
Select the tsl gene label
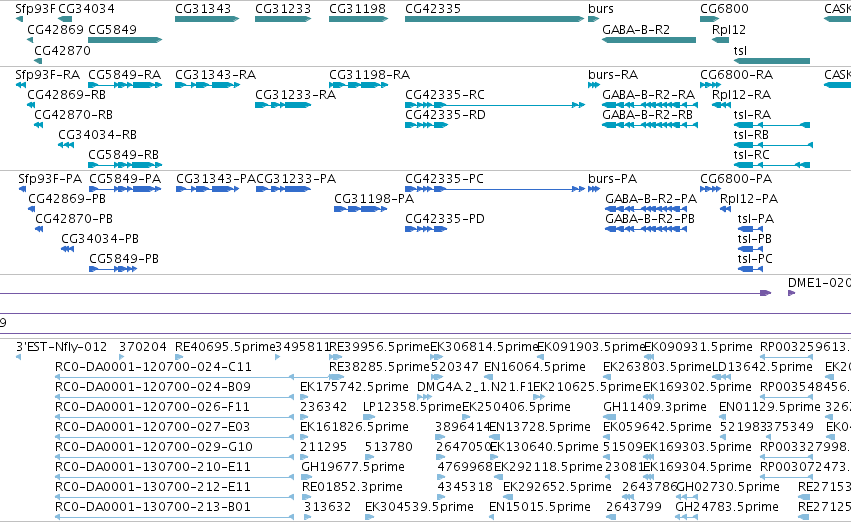coord(740,50)
